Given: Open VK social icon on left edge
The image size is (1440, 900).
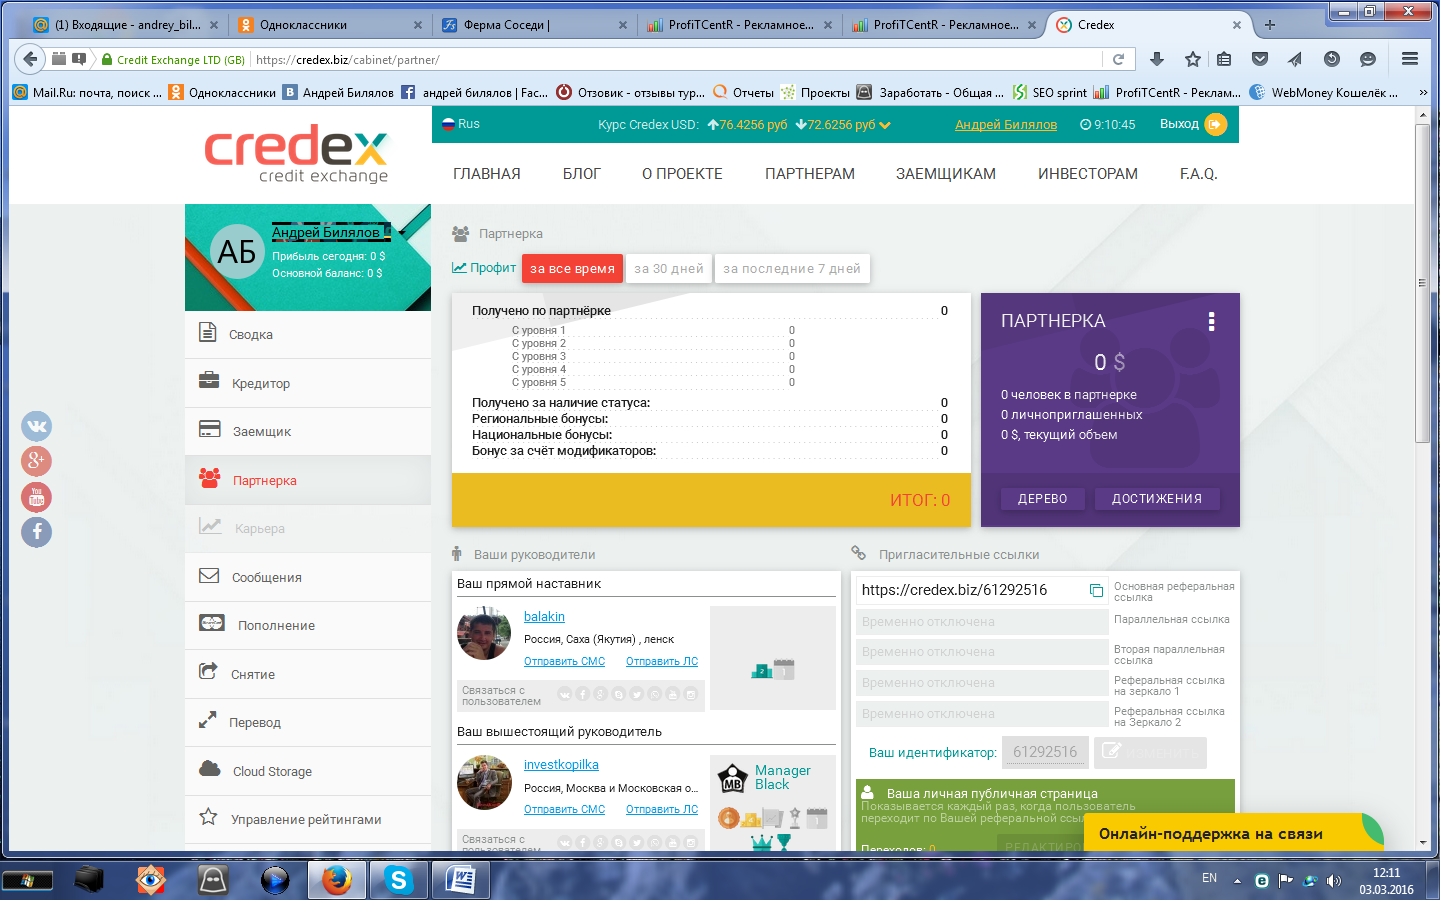Looking at the screenshot, I should point(36,426).
